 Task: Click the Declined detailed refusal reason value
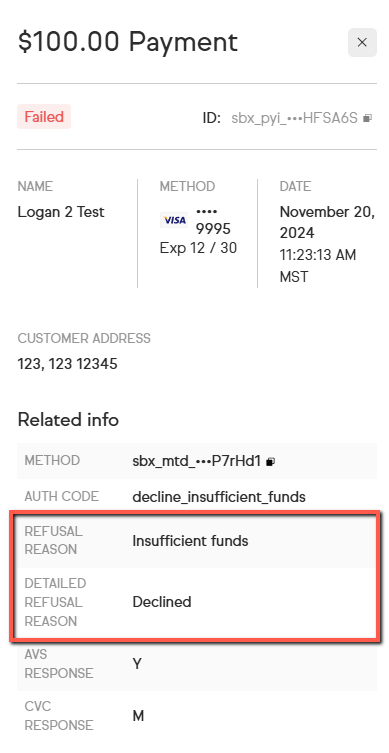(x=162, y=602)
